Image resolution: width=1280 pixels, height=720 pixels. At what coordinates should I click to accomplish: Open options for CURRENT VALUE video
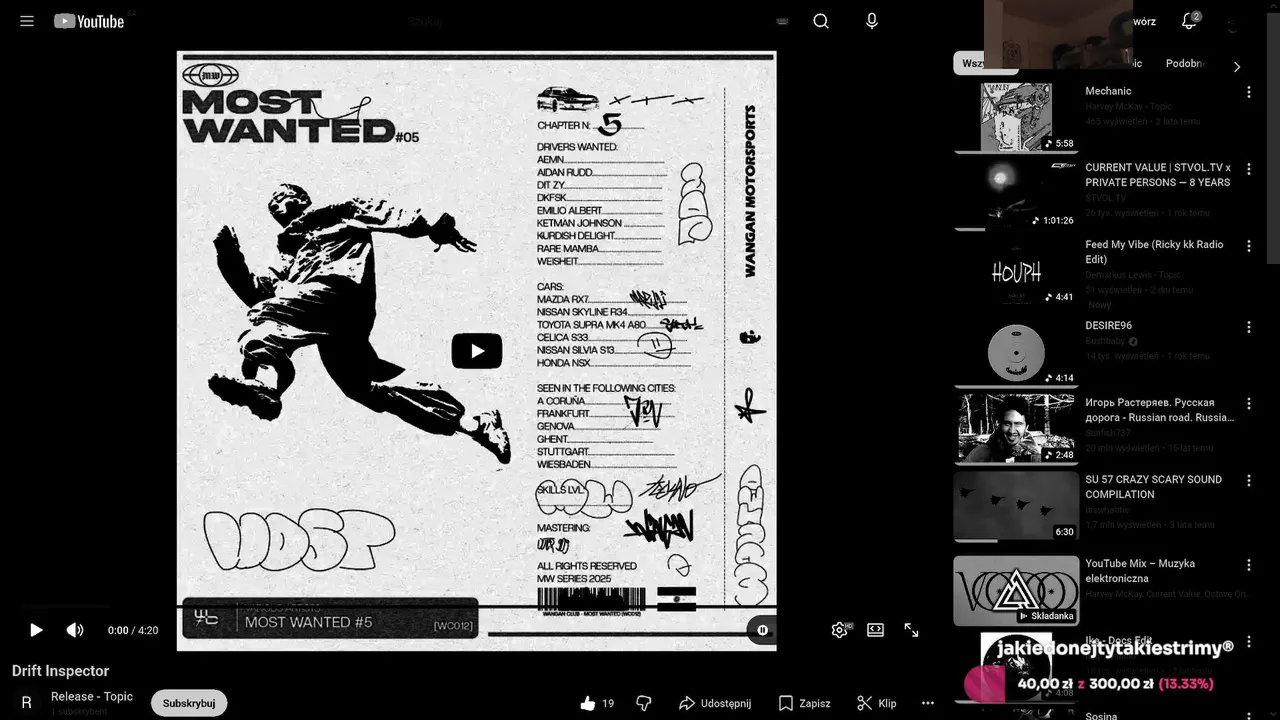(1248, 169)
